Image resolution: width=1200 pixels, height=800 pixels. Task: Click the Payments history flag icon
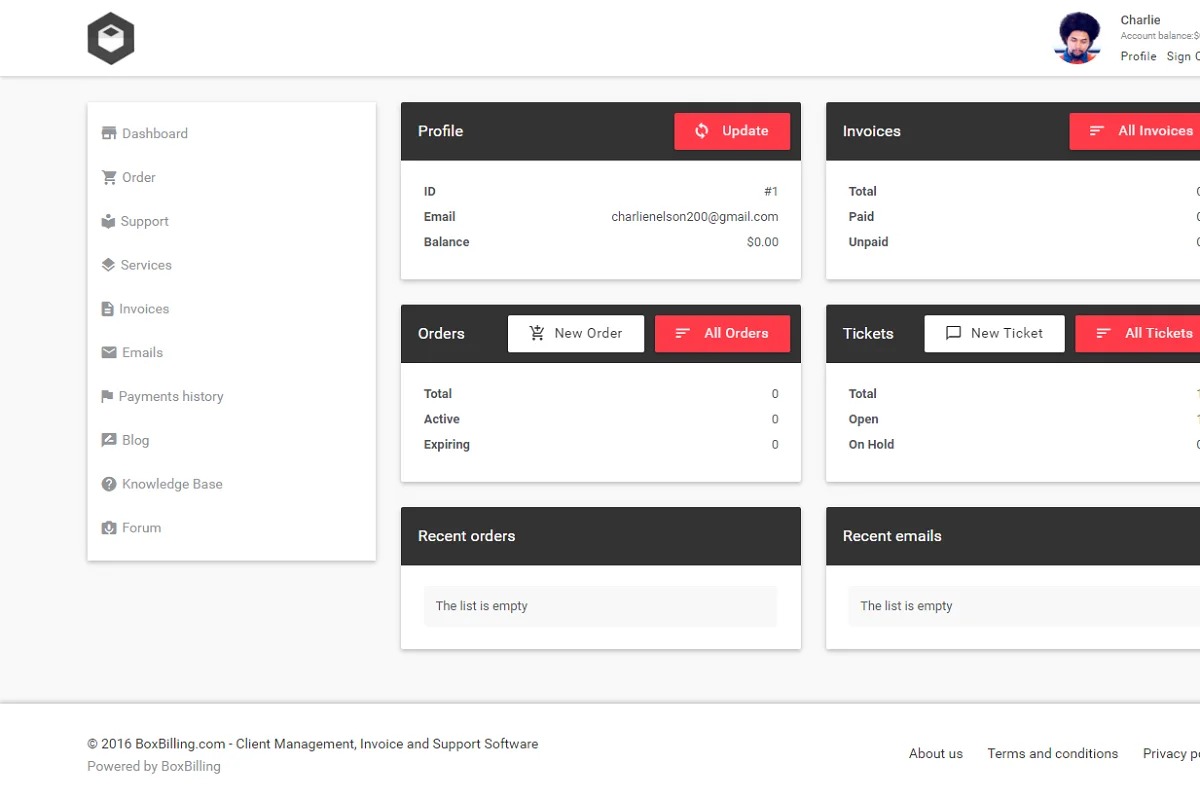click(x=107, y=397)
